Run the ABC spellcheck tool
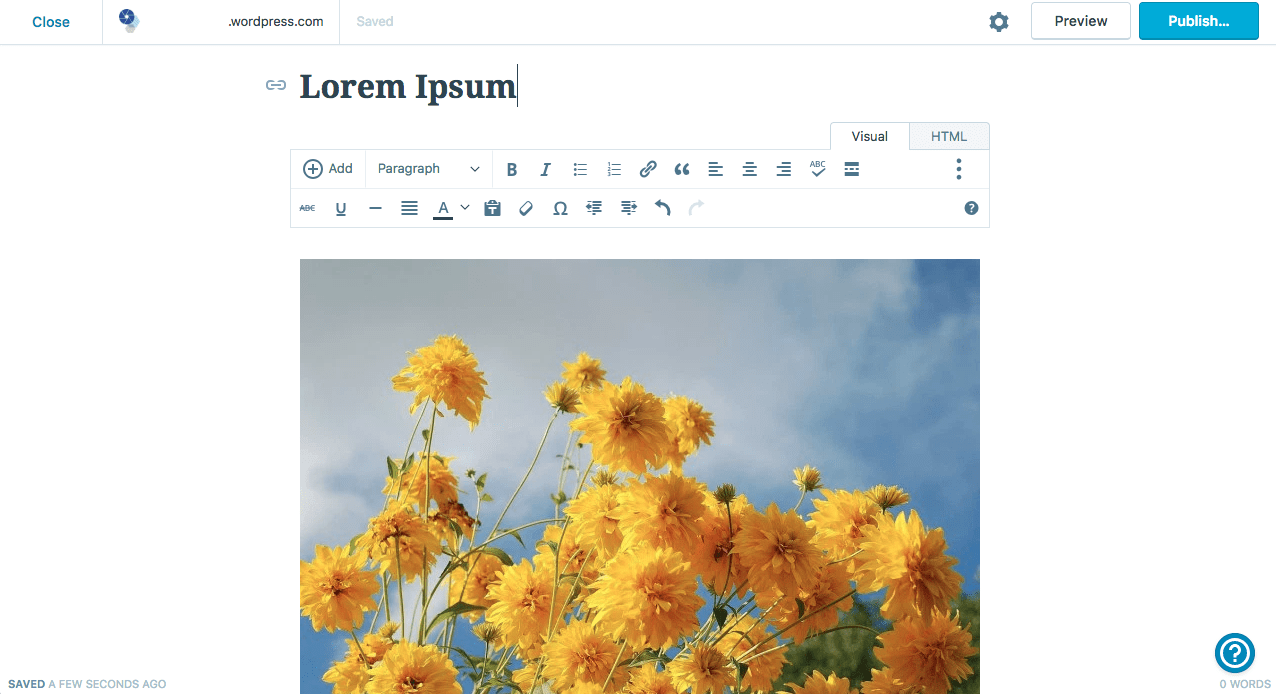Image resolution: width=1276 pixels, height=694 pixels. (818, 169)
